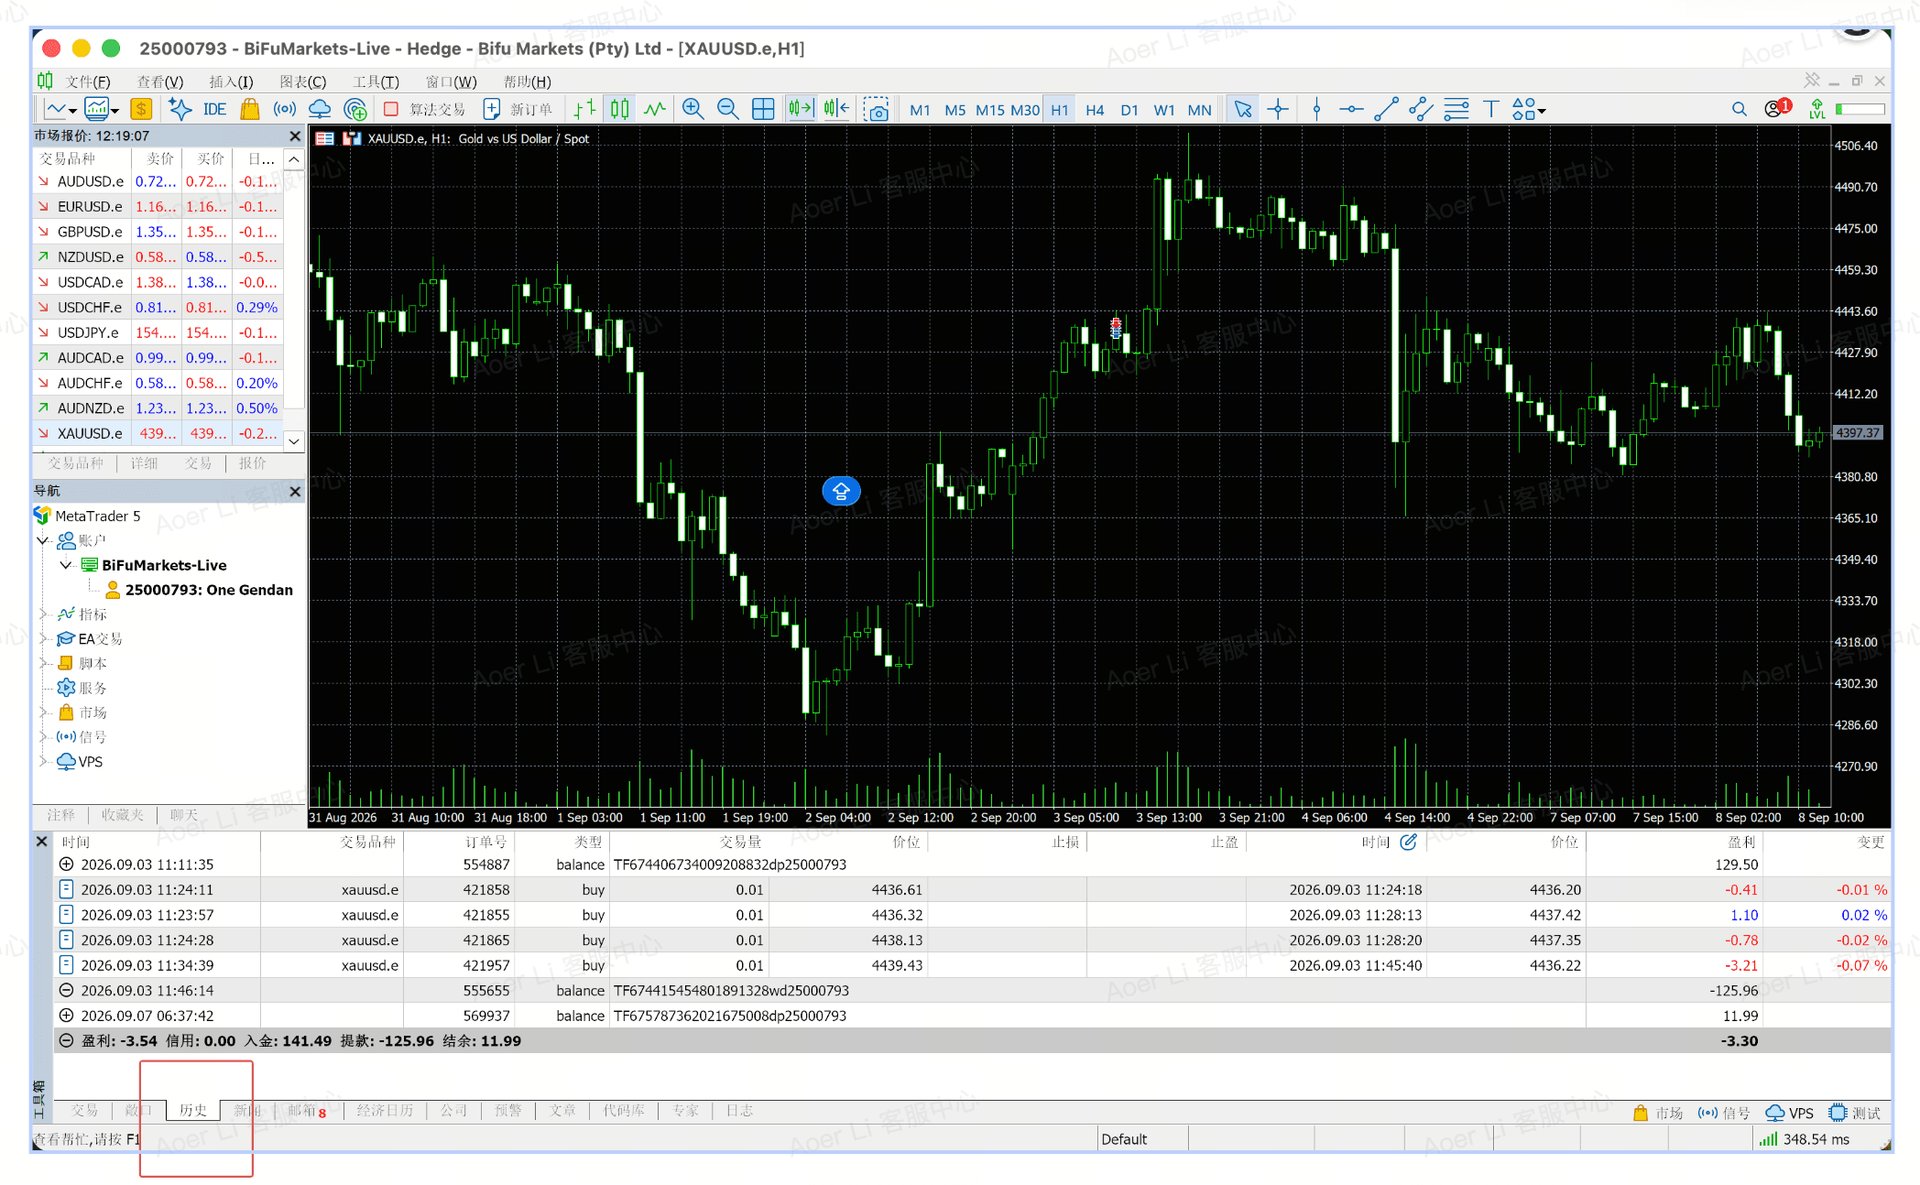This screenshot has width=1920, height=1185.
Task: Open the Market shopping bag icon
Action: (250, 109)
